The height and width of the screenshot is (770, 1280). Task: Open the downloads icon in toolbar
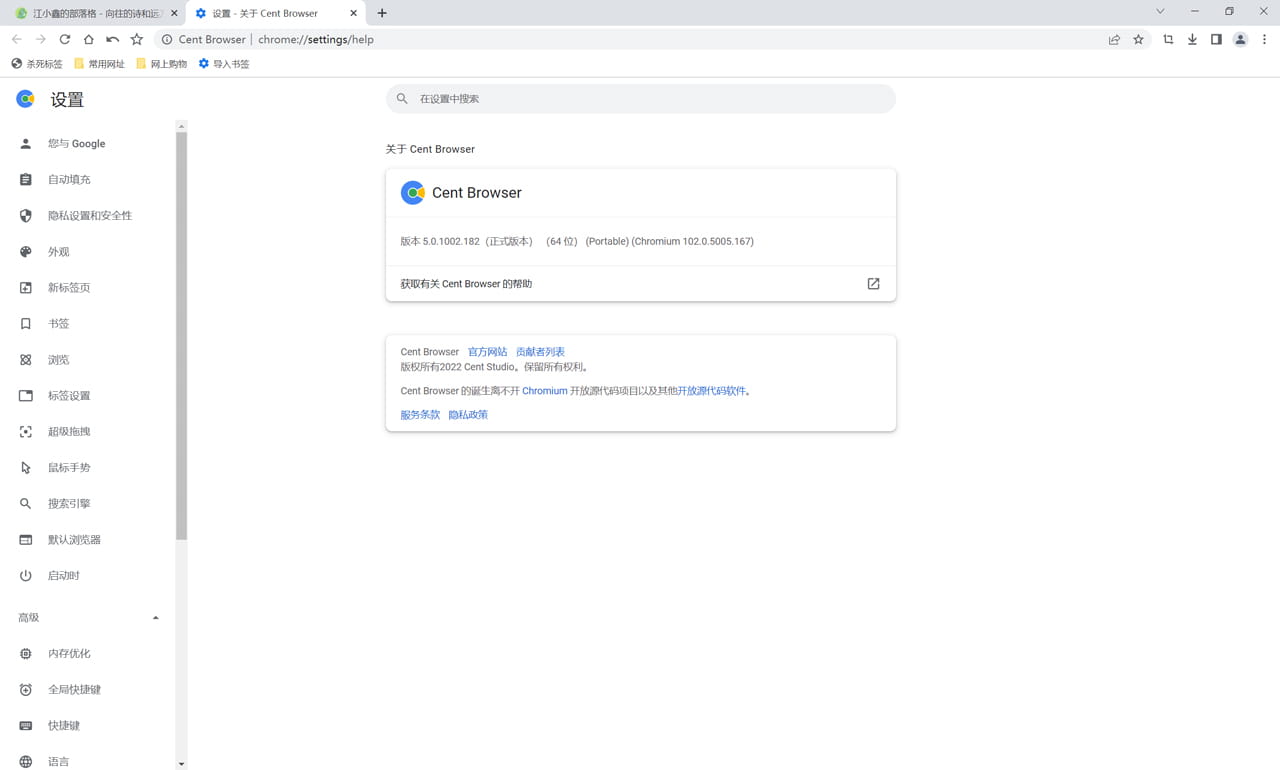(1192, 39)
